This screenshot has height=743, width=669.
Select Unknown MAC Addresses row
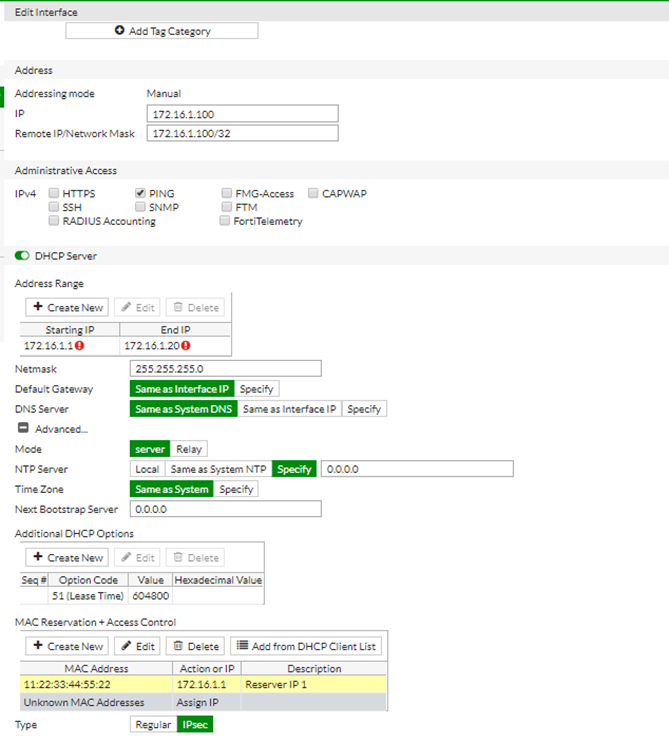coord(203,702)
